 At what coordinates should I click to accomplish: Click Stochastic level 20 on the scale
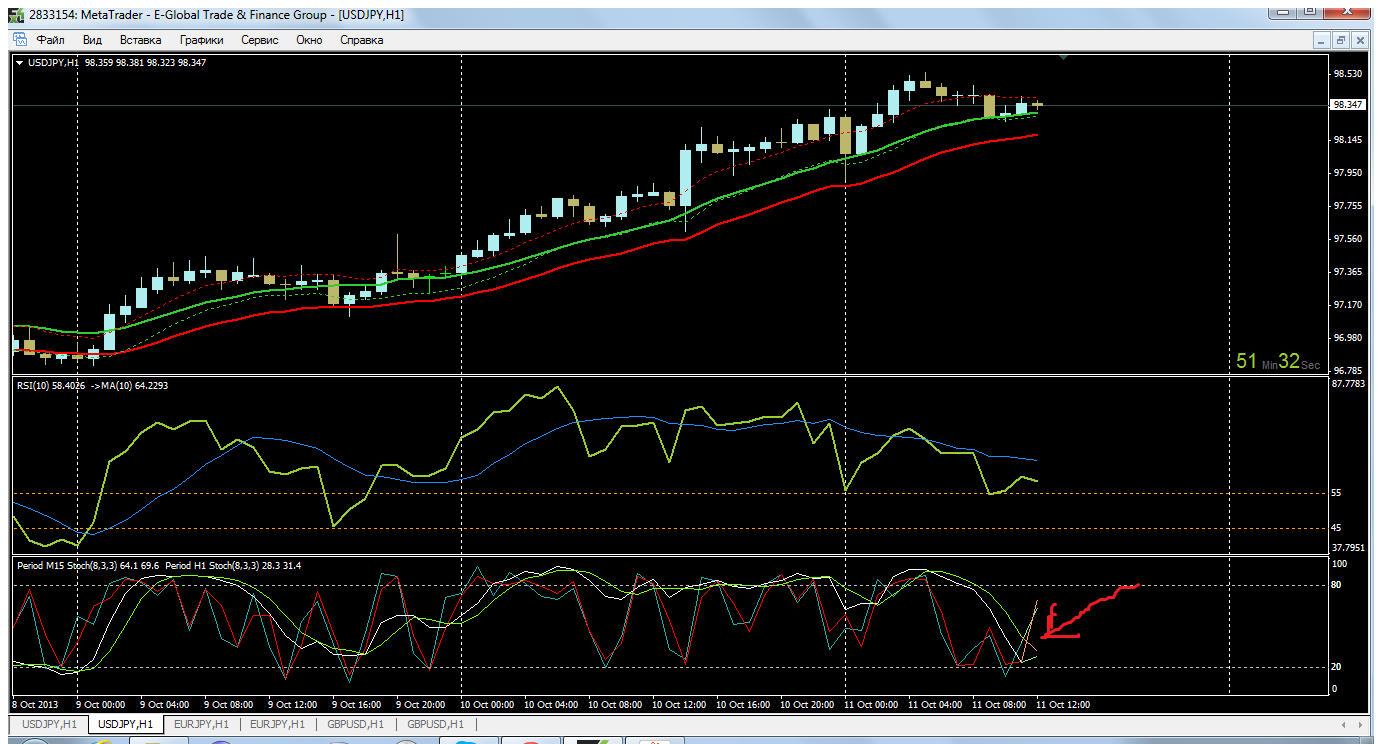tap(1337, 667)
